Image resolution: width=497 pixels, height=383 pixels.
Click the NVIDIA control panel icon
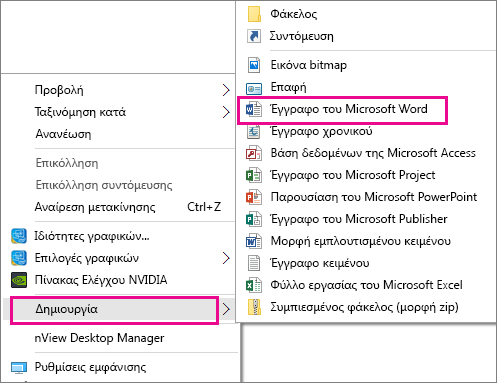pos(19,280)
